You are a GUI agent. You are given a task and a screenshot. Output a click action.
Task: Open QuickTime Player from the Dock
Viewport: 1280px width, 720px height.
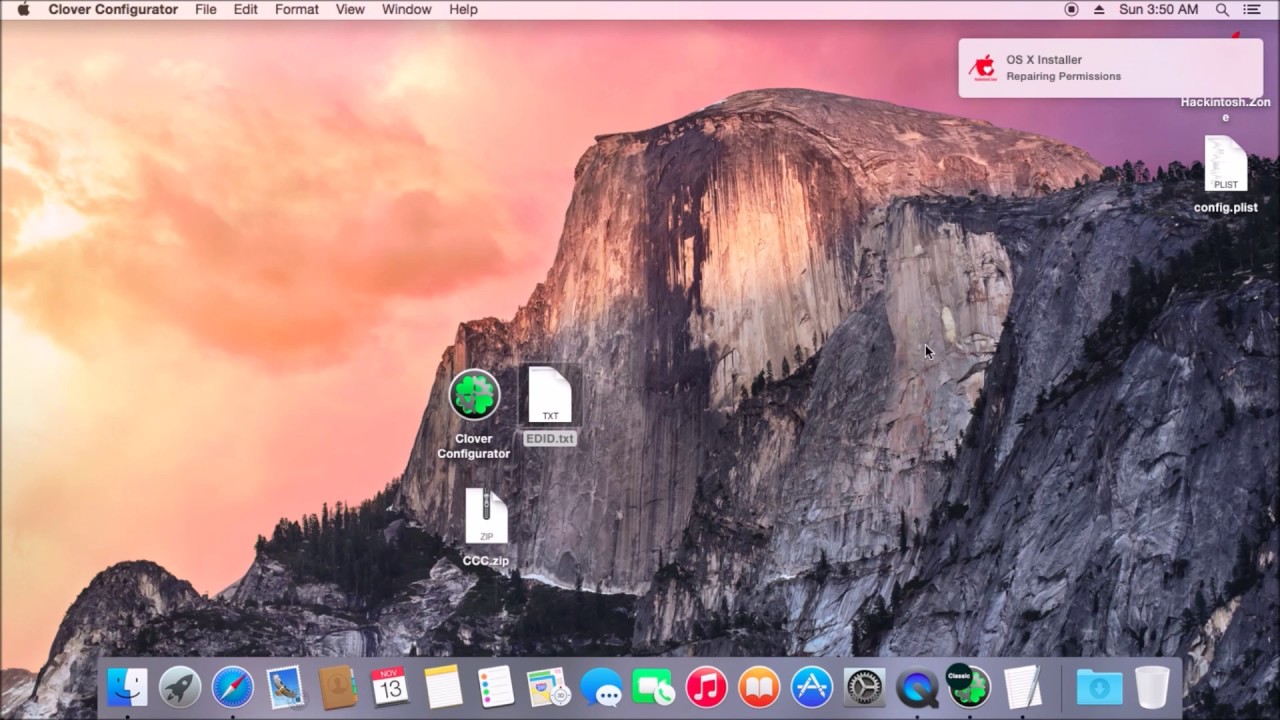[x=917, y=687]
